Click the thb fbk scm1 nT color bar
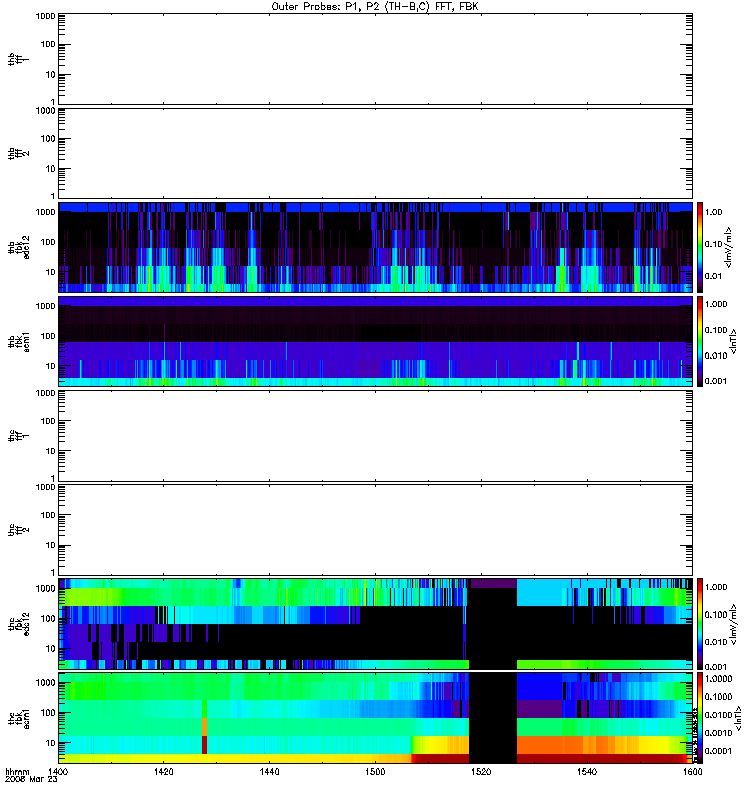Screen dimensions: 750x800 click(x=700, y=342)
